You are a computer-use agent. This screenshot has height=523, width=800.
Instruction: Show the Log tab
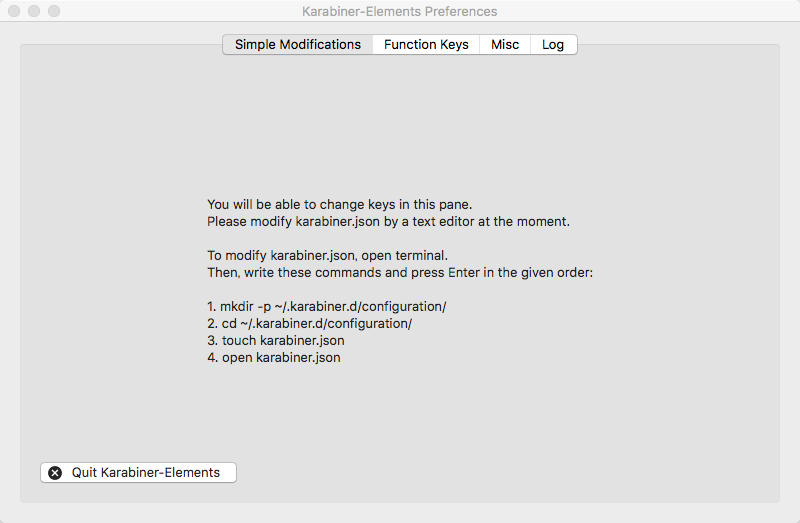553,44
